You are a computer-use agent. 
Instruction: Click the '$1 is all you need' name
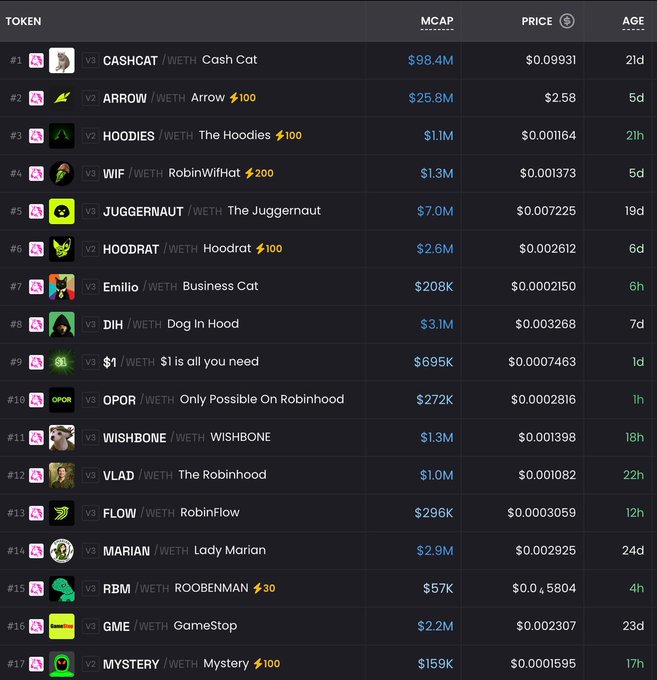[x=209, y=362]
